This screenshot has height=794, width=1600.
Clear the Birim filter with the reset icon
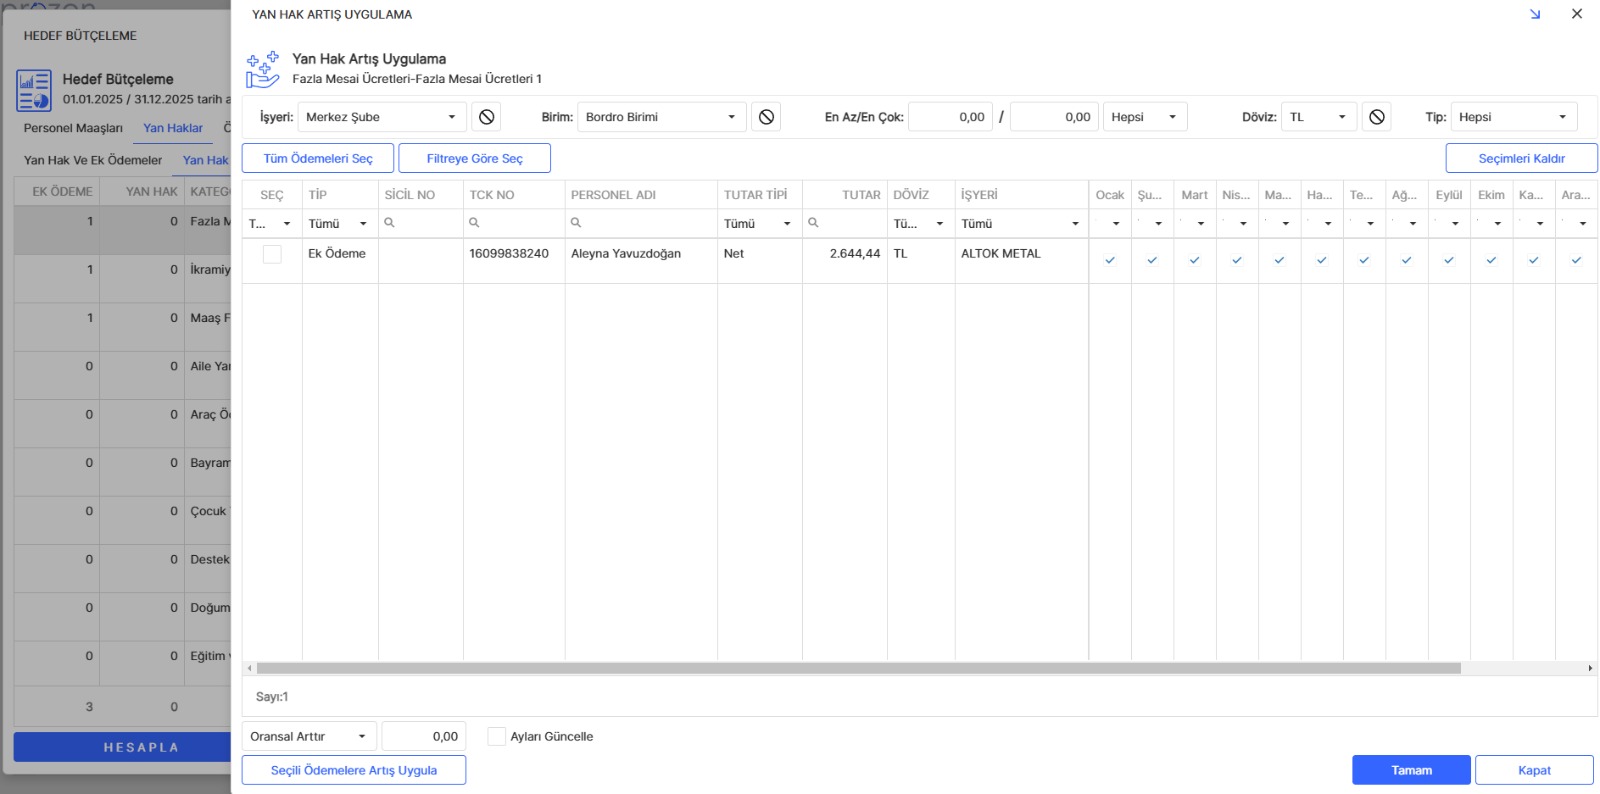pyautogui.click(x=766, y=117)
